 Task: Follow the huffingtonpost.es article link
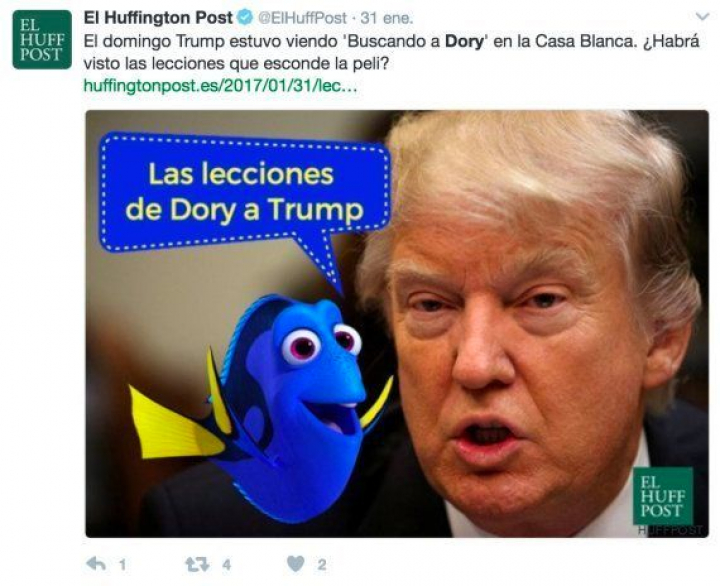tap(220, 85)
